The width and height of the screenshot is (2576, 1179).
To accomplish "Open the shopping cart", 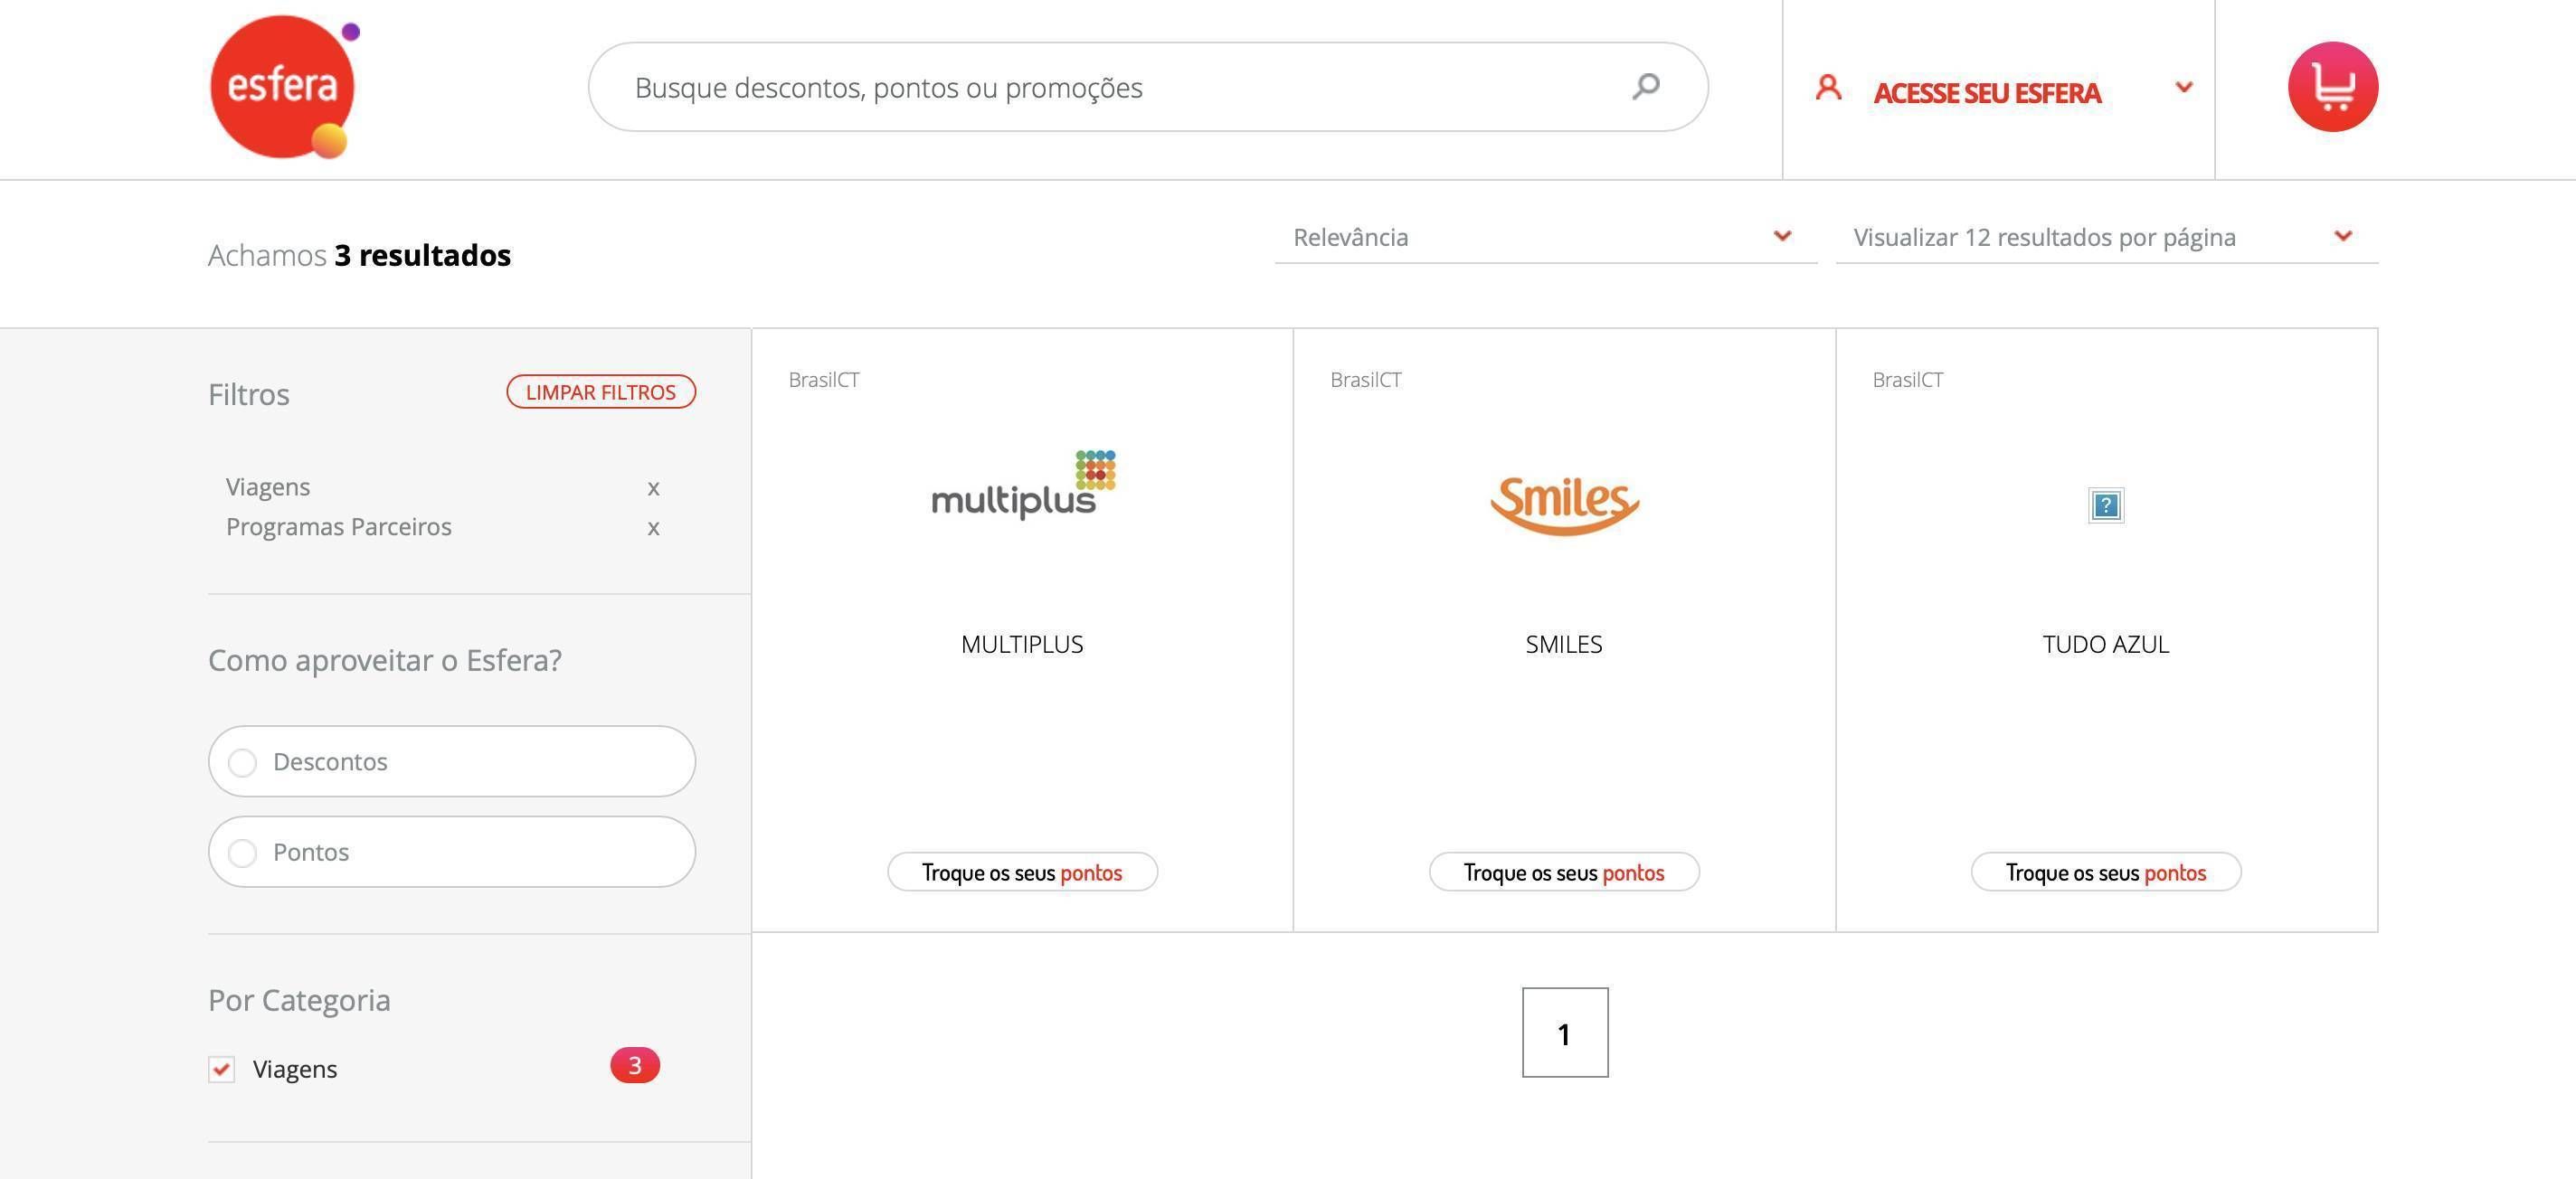I will (x=2333, y=87).
